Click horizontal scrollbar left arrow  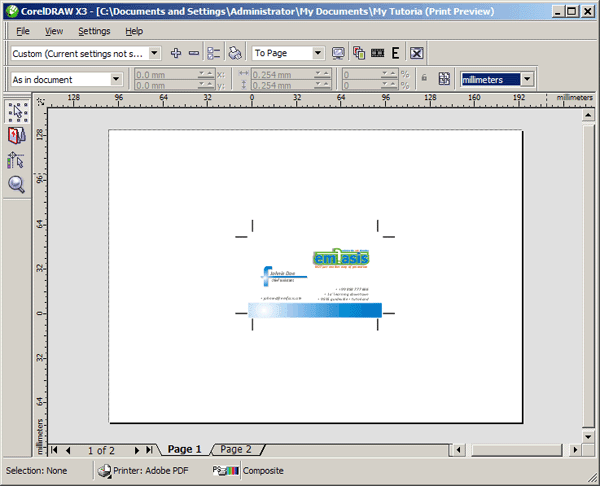pos(458,450)
